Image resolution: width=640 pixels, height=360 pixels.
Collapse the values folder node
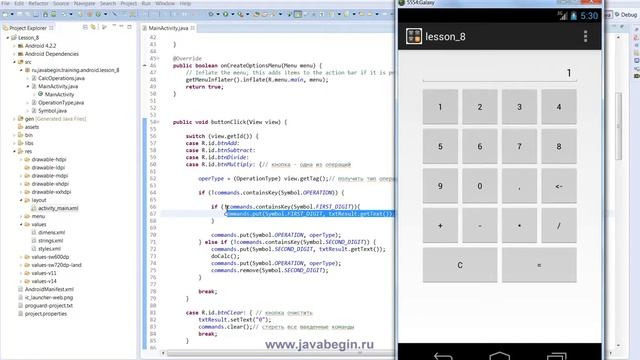pyautogui.click(x=21, y=224)
